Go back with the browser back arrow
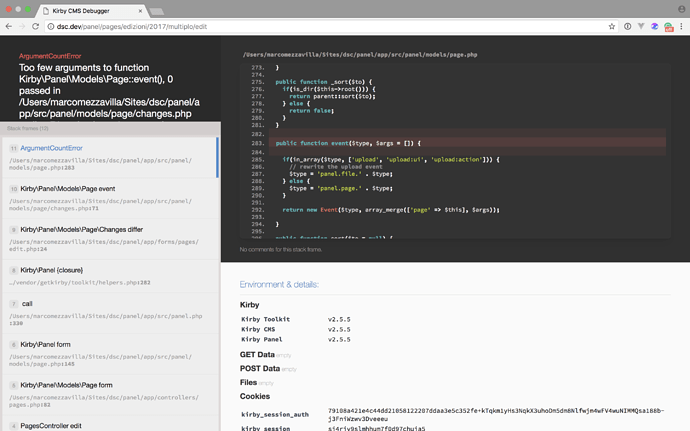690x431 pixels. point(9,26)
